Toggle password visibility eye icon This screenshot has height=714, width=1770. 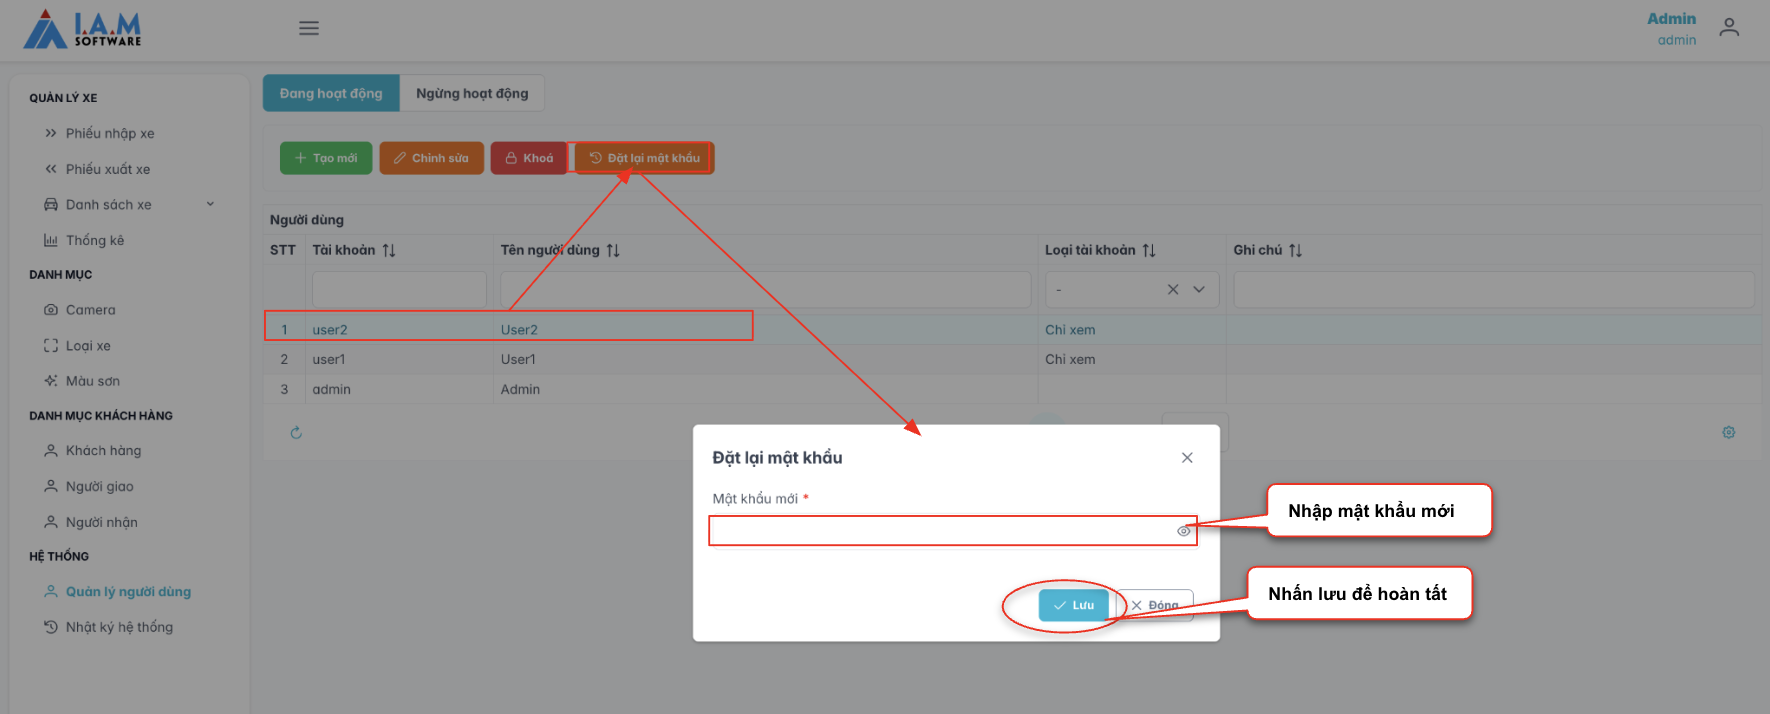pos(1183,531)
